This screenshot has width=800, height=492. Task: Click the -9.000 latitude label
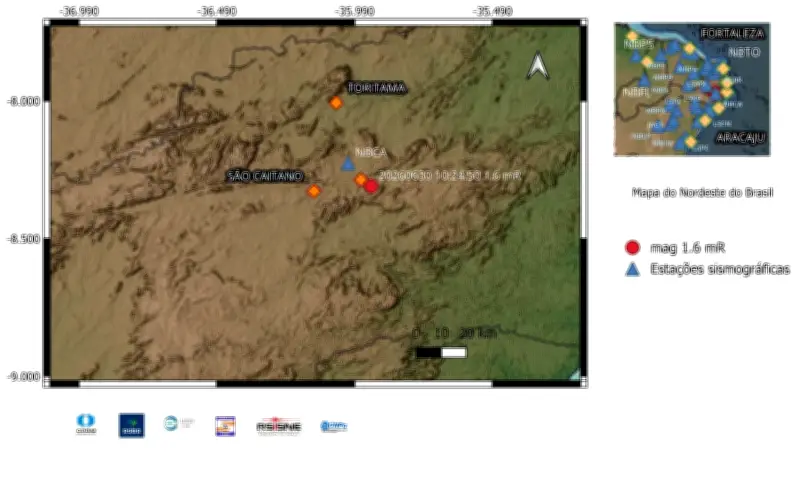(x=23, y=377)
